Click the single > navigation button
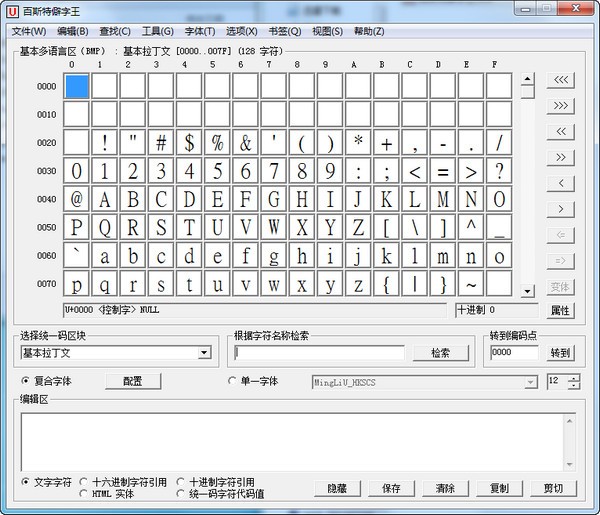The height and width of the screenshot is (515, 600). 561,209
